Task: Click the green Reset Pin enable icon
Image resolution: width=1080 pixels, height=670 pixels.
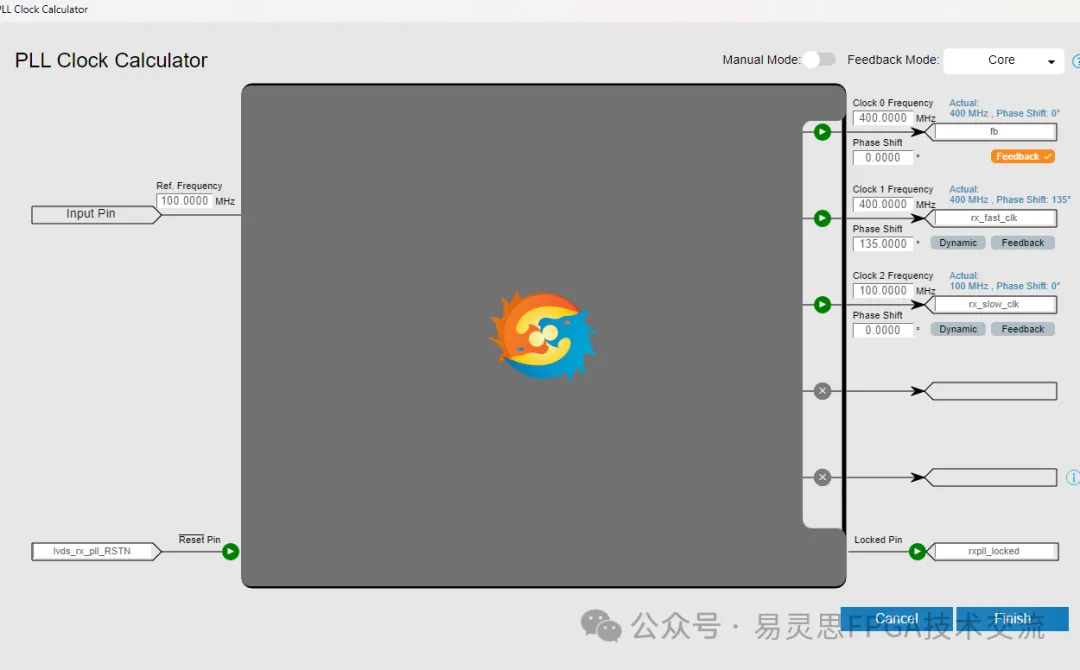Action: pyautogui.click(x=230, y=551)
